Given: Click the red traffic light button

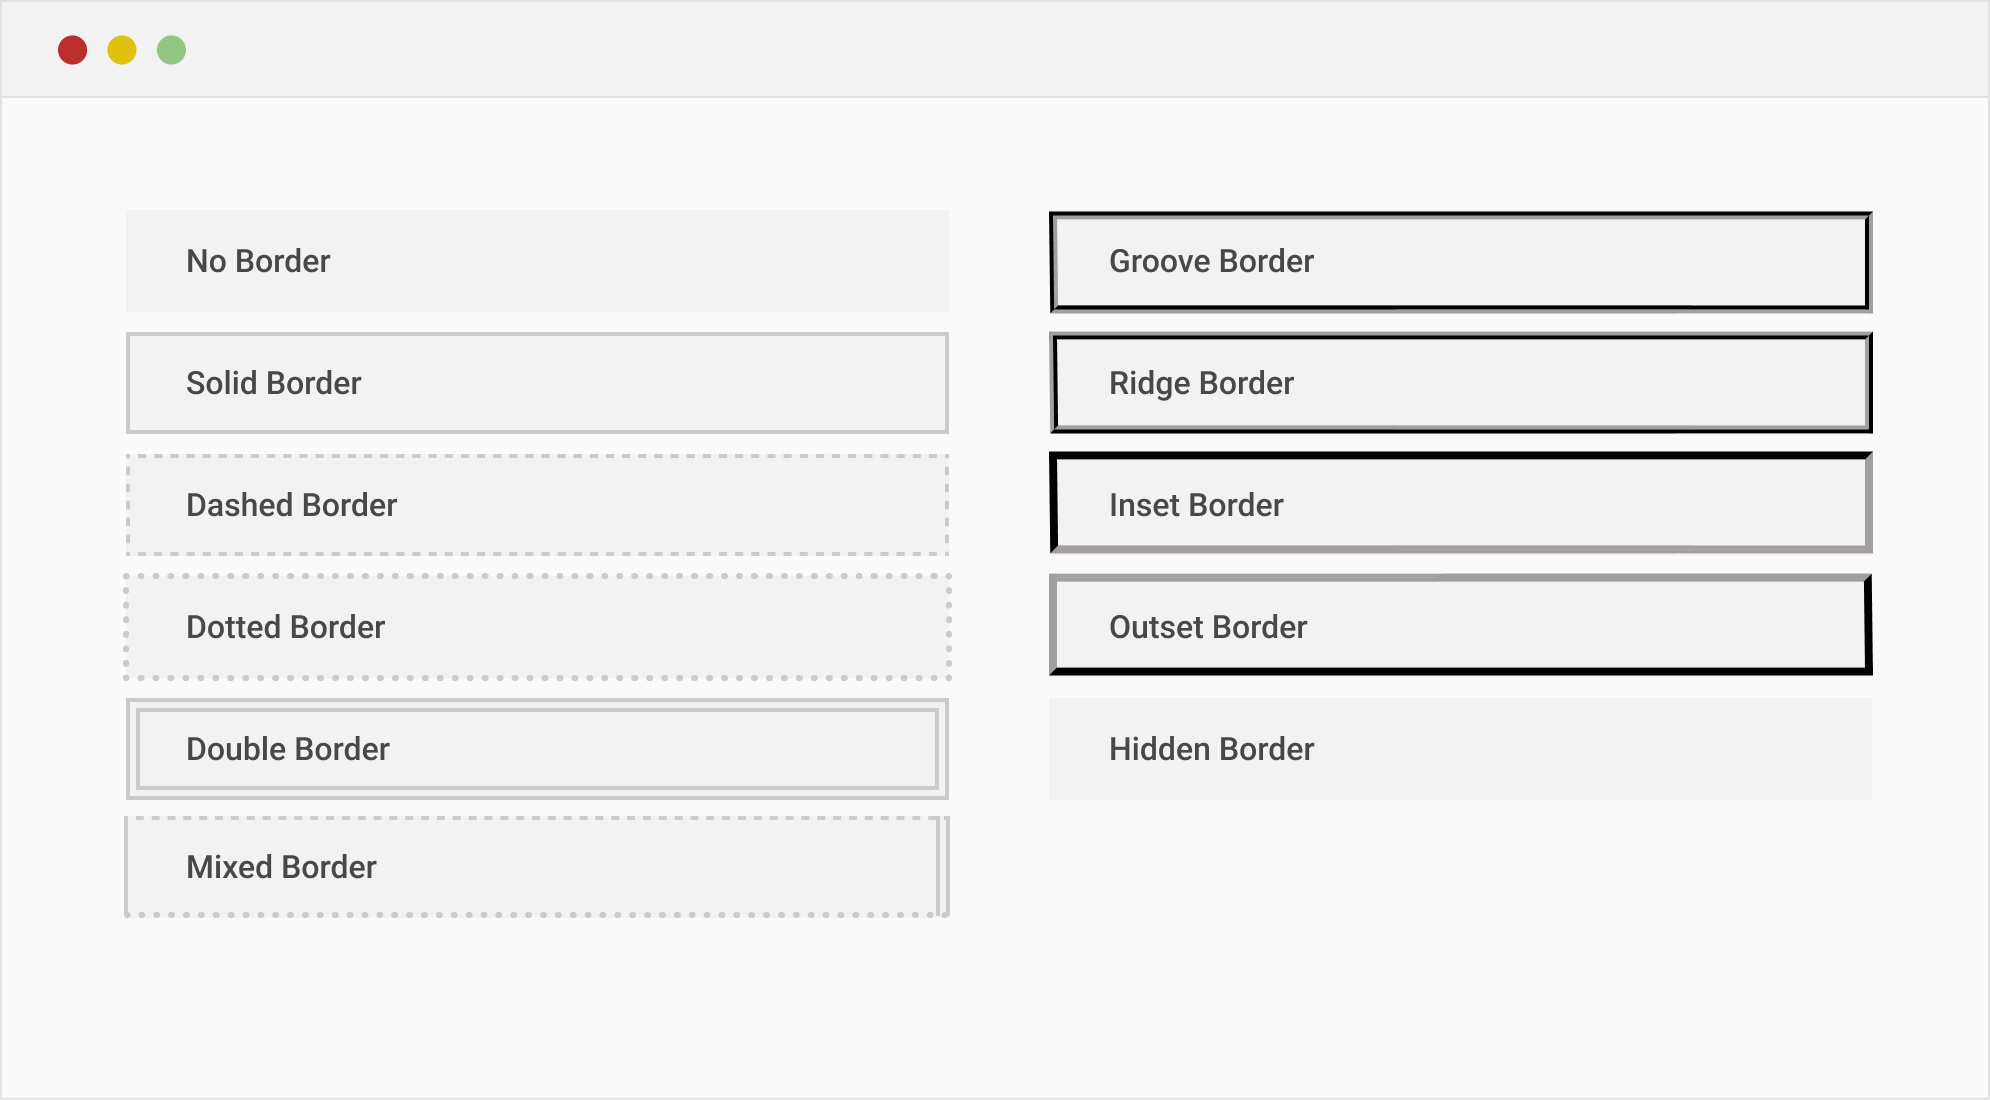Looking at the screenshot, I should 73,48.
